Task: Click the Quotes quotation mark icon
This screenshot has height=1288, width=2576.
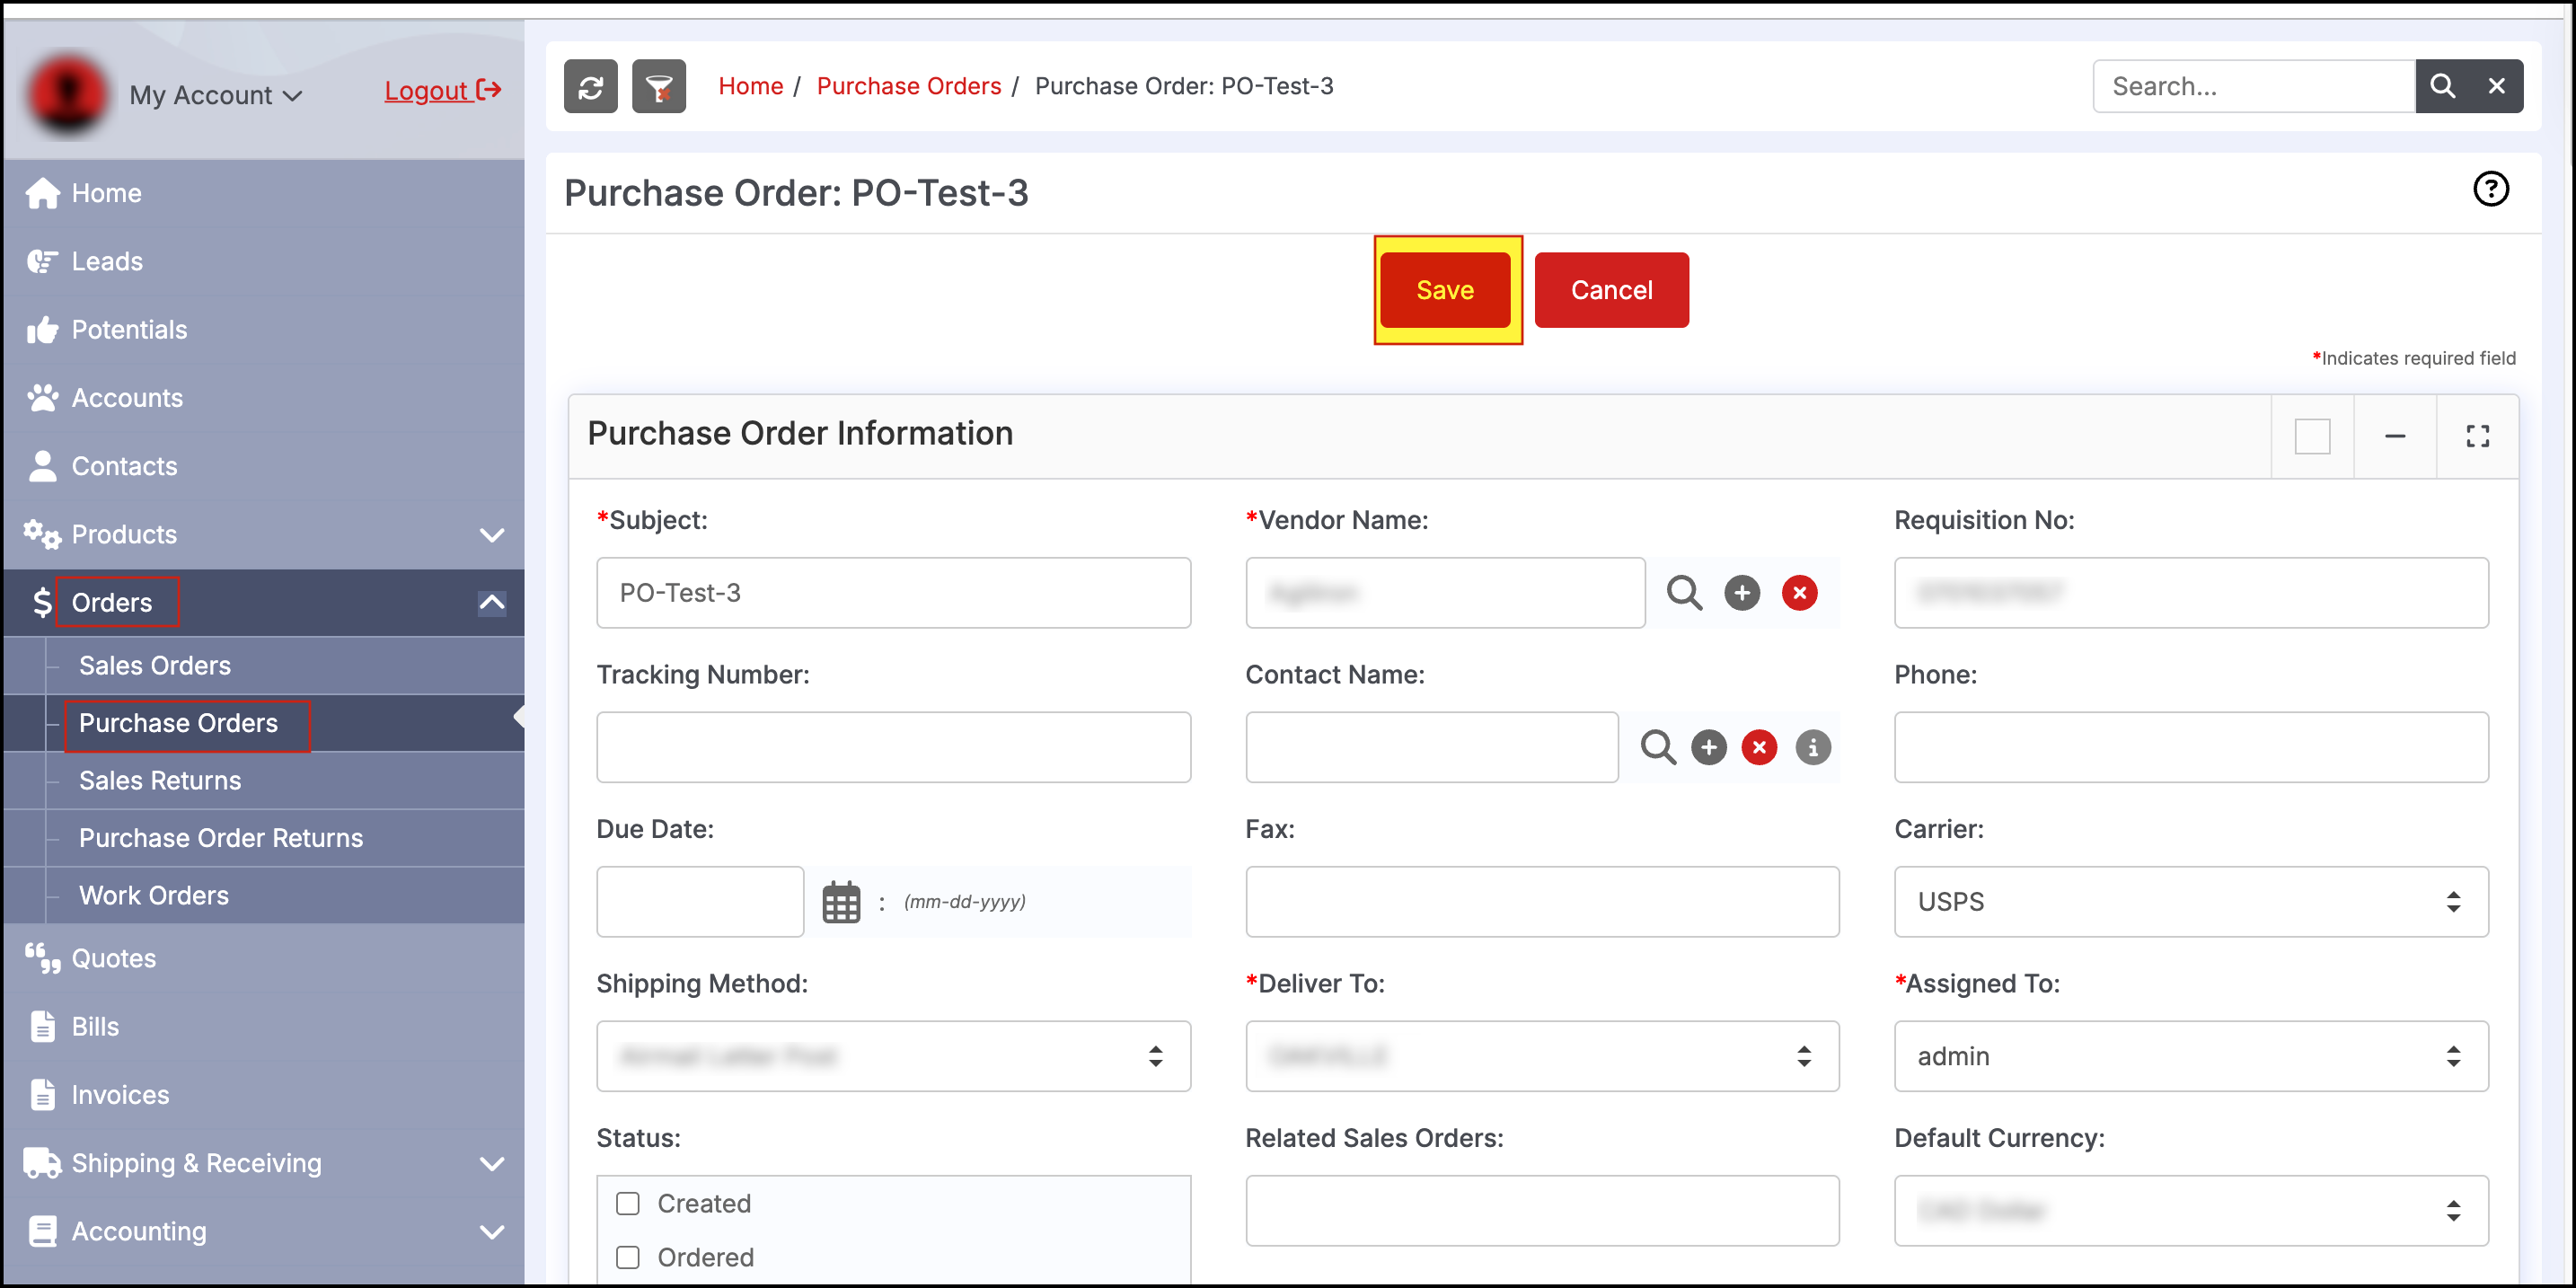Action: (43, 959)
